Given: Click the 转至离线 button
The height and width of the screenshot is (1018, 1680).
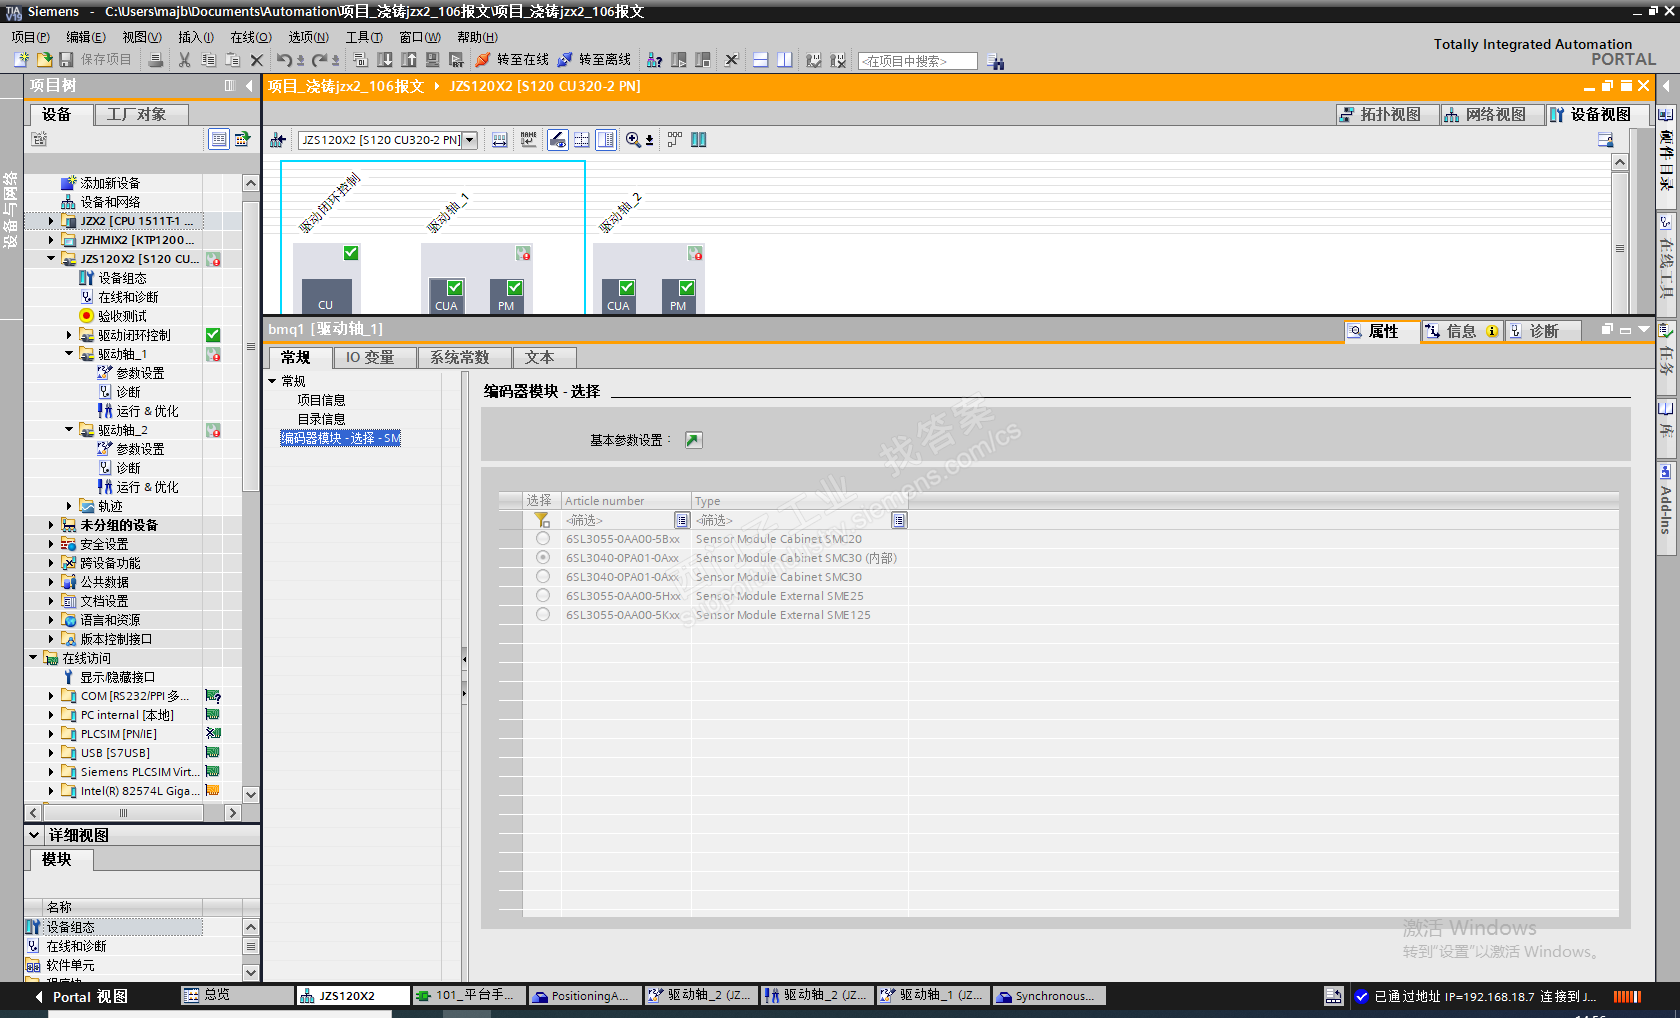Looking at the screenshot, I should click(x=594, y=60).
